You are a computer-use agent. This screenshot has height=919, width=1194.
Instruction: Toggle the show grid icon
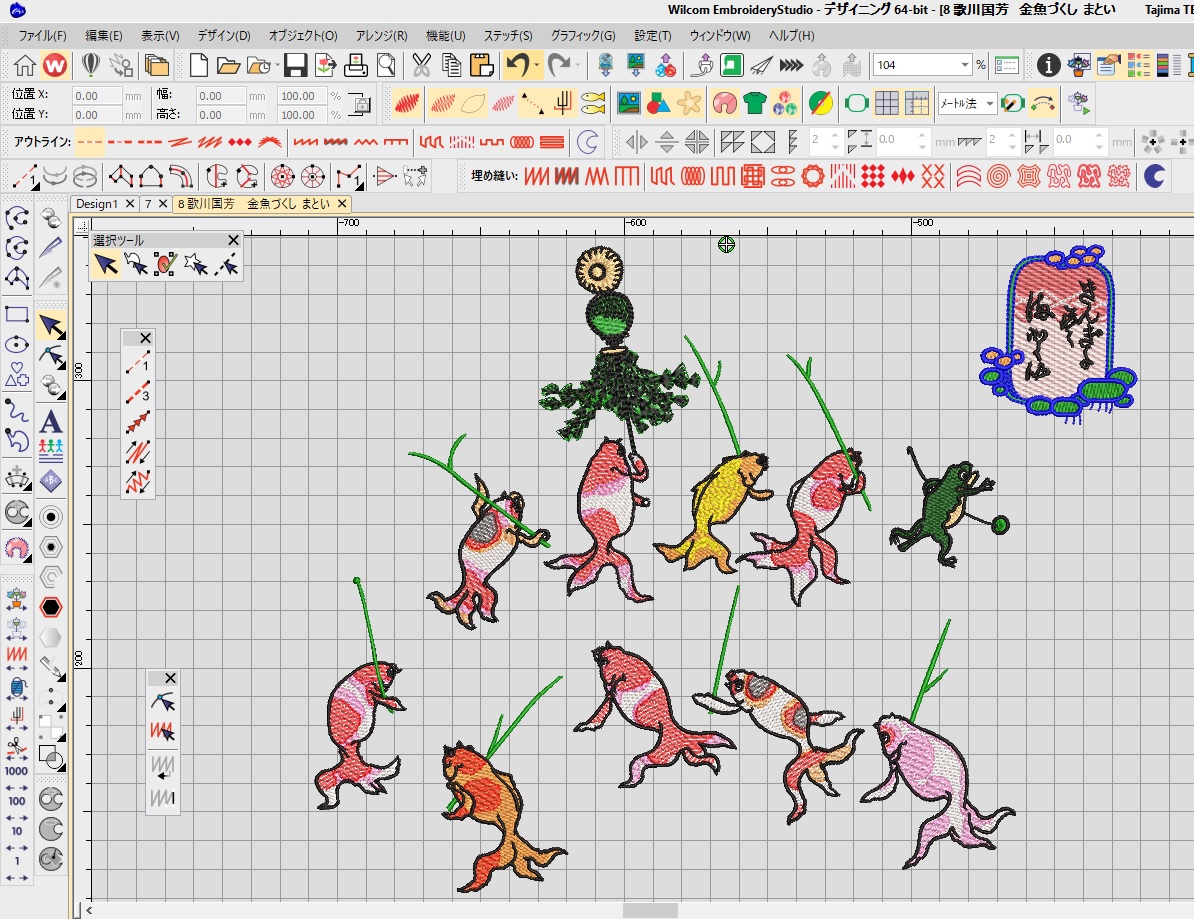coord(887,103)
